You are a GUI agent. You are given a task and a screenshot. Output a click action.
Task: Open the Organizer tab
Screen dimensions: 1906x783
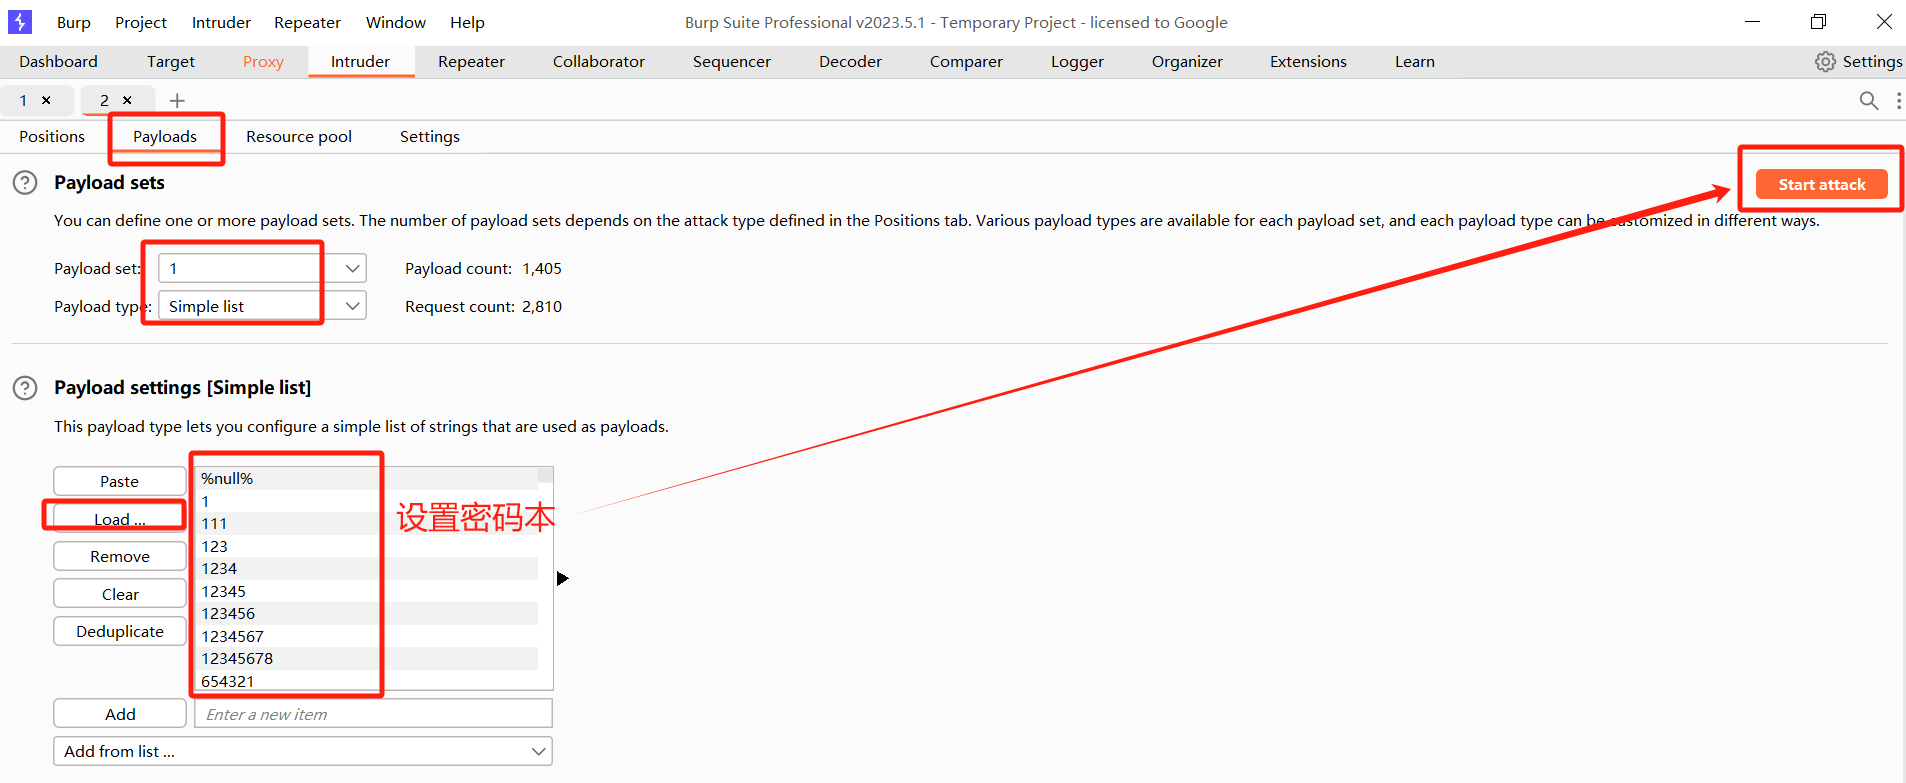pos(1187,62)
